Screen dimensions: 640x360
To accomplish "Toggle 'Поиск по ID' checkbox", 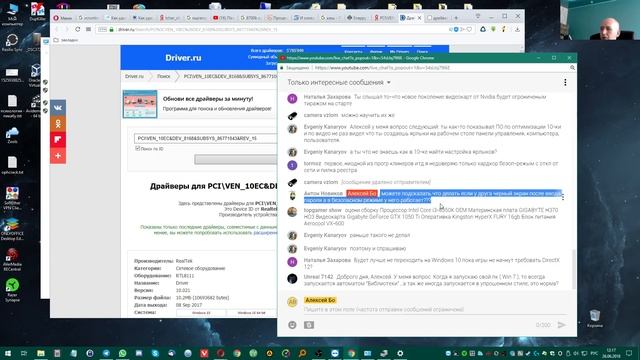I will coord(138,149).
